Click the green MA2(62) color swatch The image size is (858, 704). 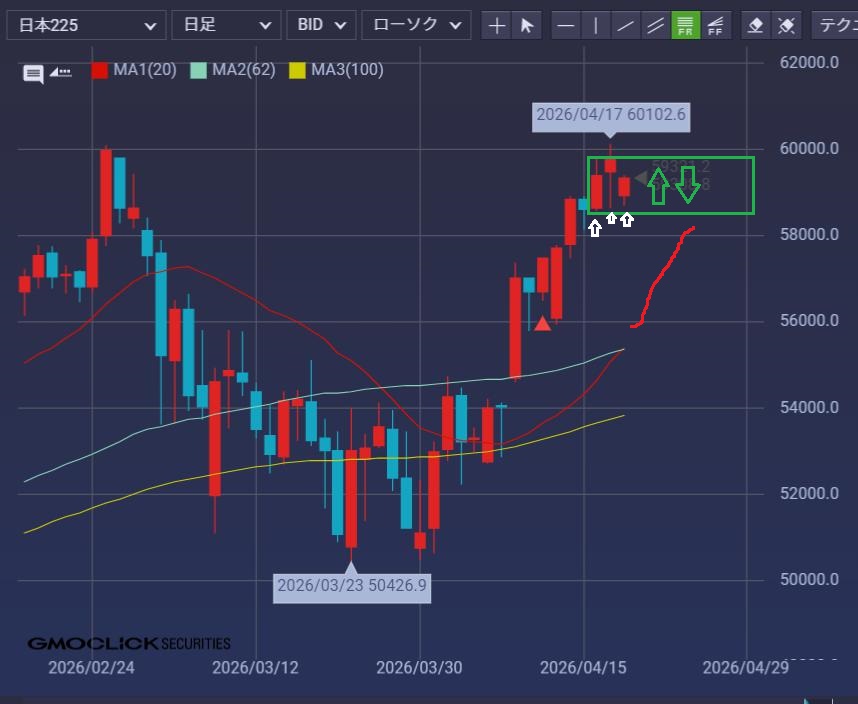198,70
